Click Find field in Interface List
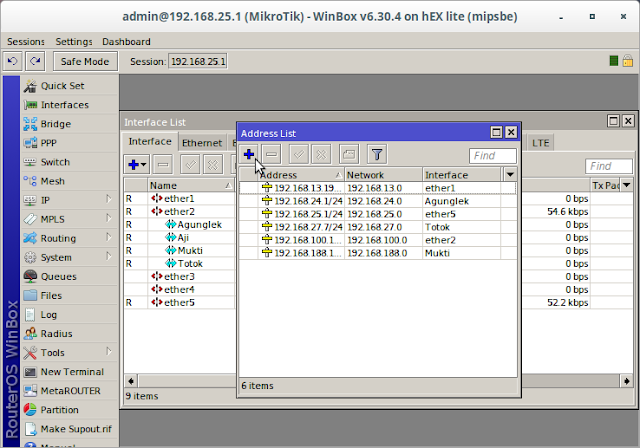640x448 pixels. tap(609, 166)
